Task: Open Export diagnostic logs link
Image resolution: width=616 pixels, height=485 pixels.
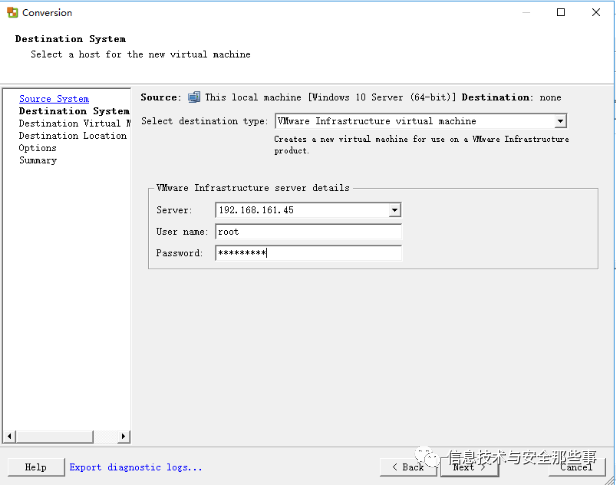Action: coord(136,467)
